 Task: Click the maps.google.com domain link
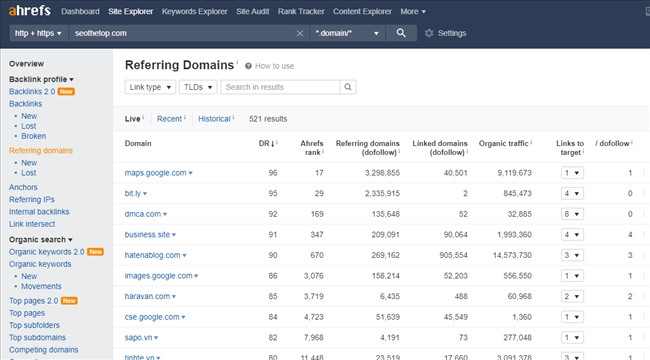pyautogui.click(x=155, y=173)
